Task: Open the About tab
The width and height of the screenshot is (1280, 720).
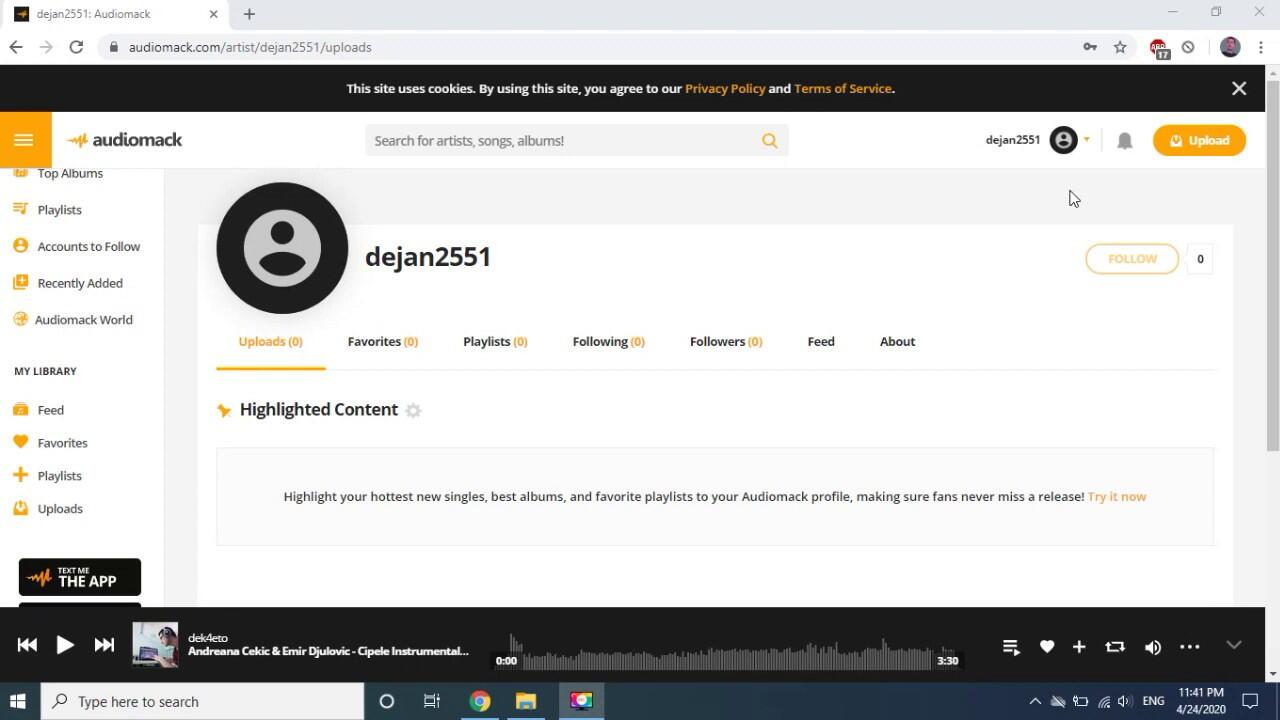Action: [x=897, y=342]
